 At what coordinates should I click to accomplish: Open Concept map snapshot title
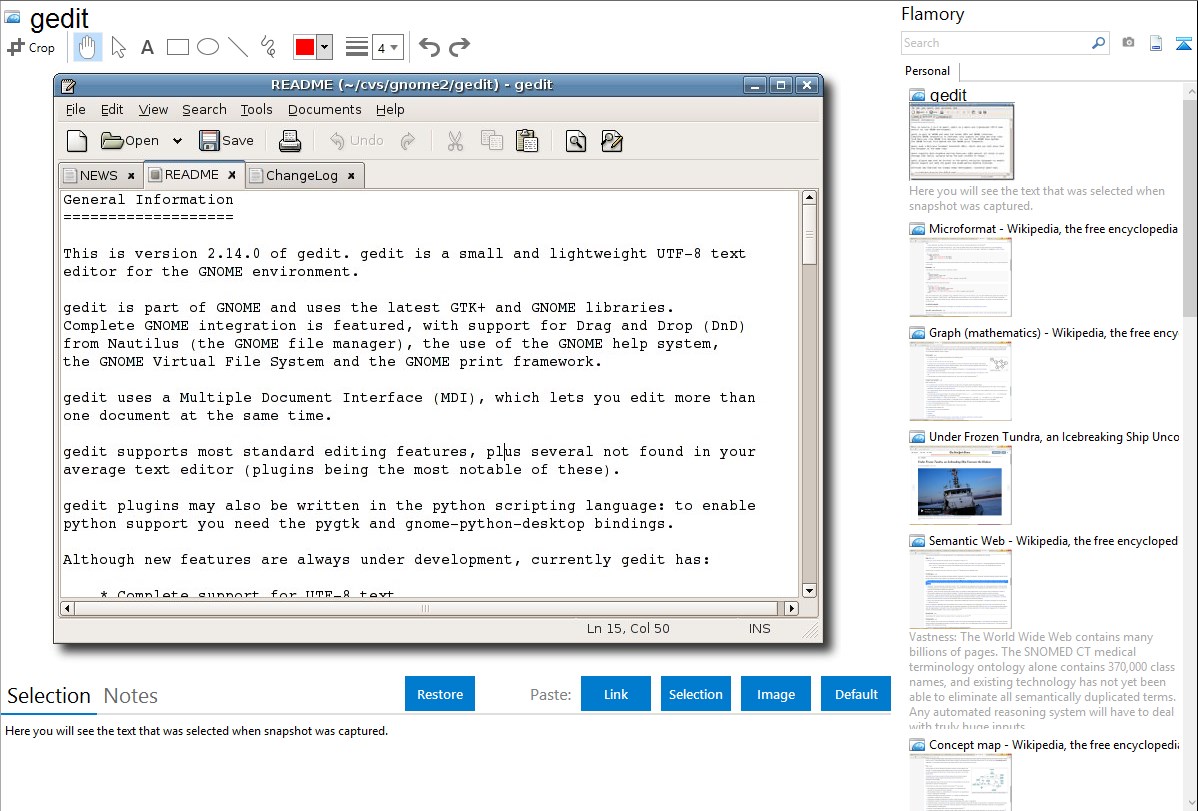point(1053,744)
